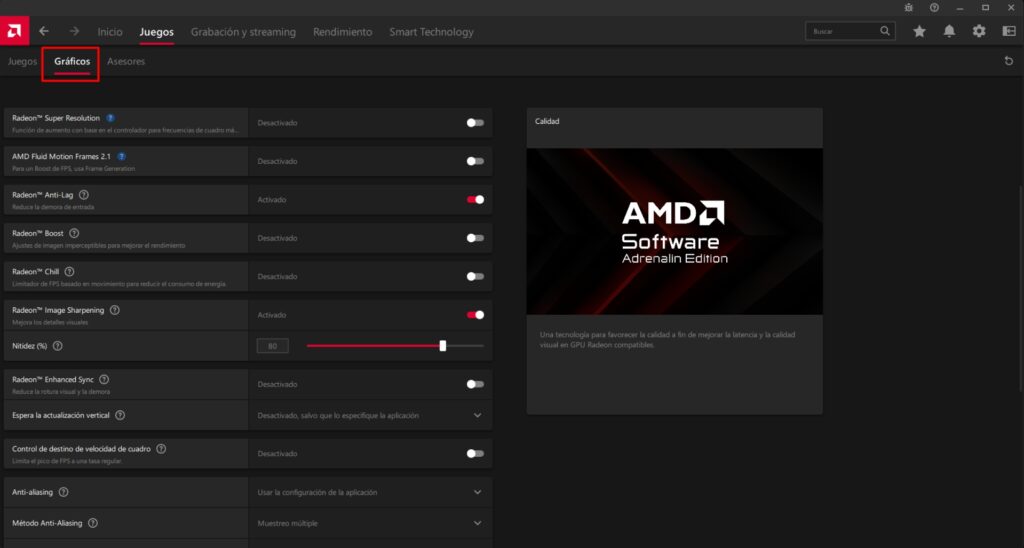The width and height of the screenshot is (1024, 548).
Task: Enable Radeon Super Resolution toggle
Action: pos(475,123)
